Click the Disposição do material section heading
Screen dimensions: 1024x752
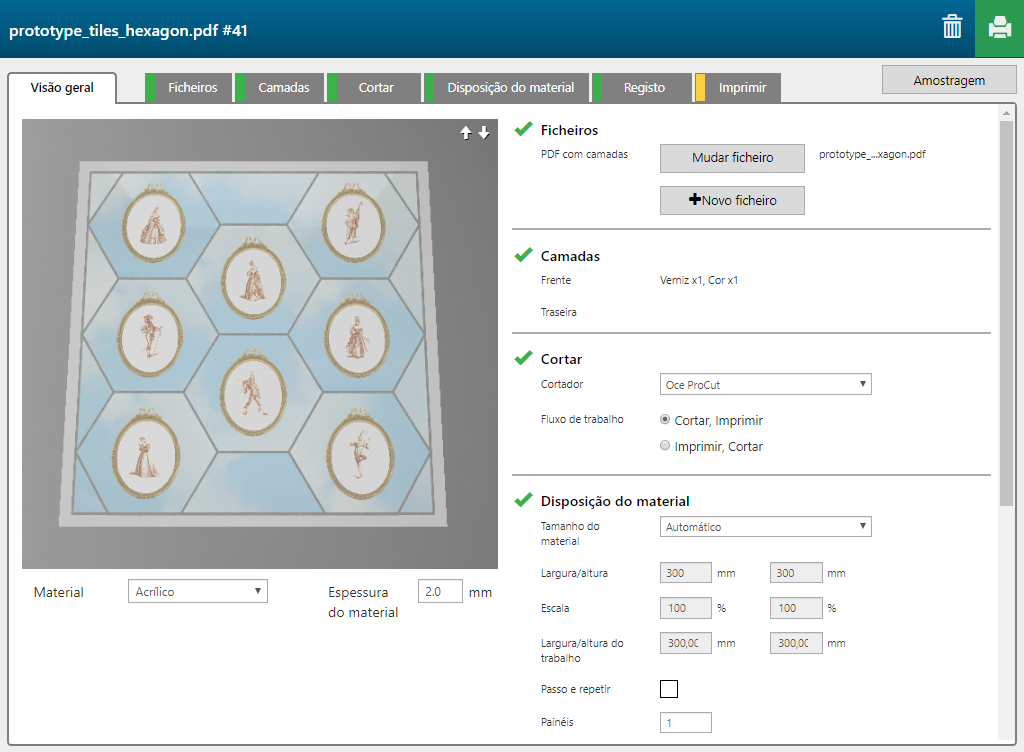click(x=615, y=501)
